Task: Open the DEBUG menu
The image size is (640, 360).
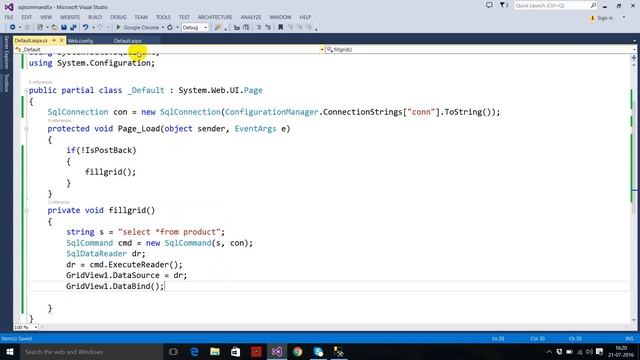Action: 118,17
